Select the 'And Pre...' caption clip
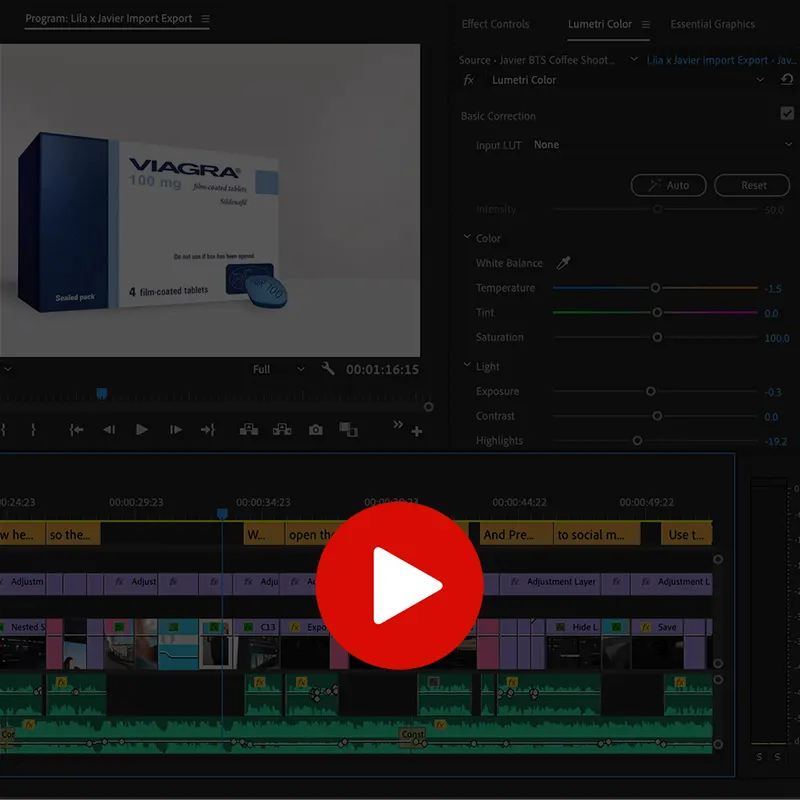 (516, 534)
